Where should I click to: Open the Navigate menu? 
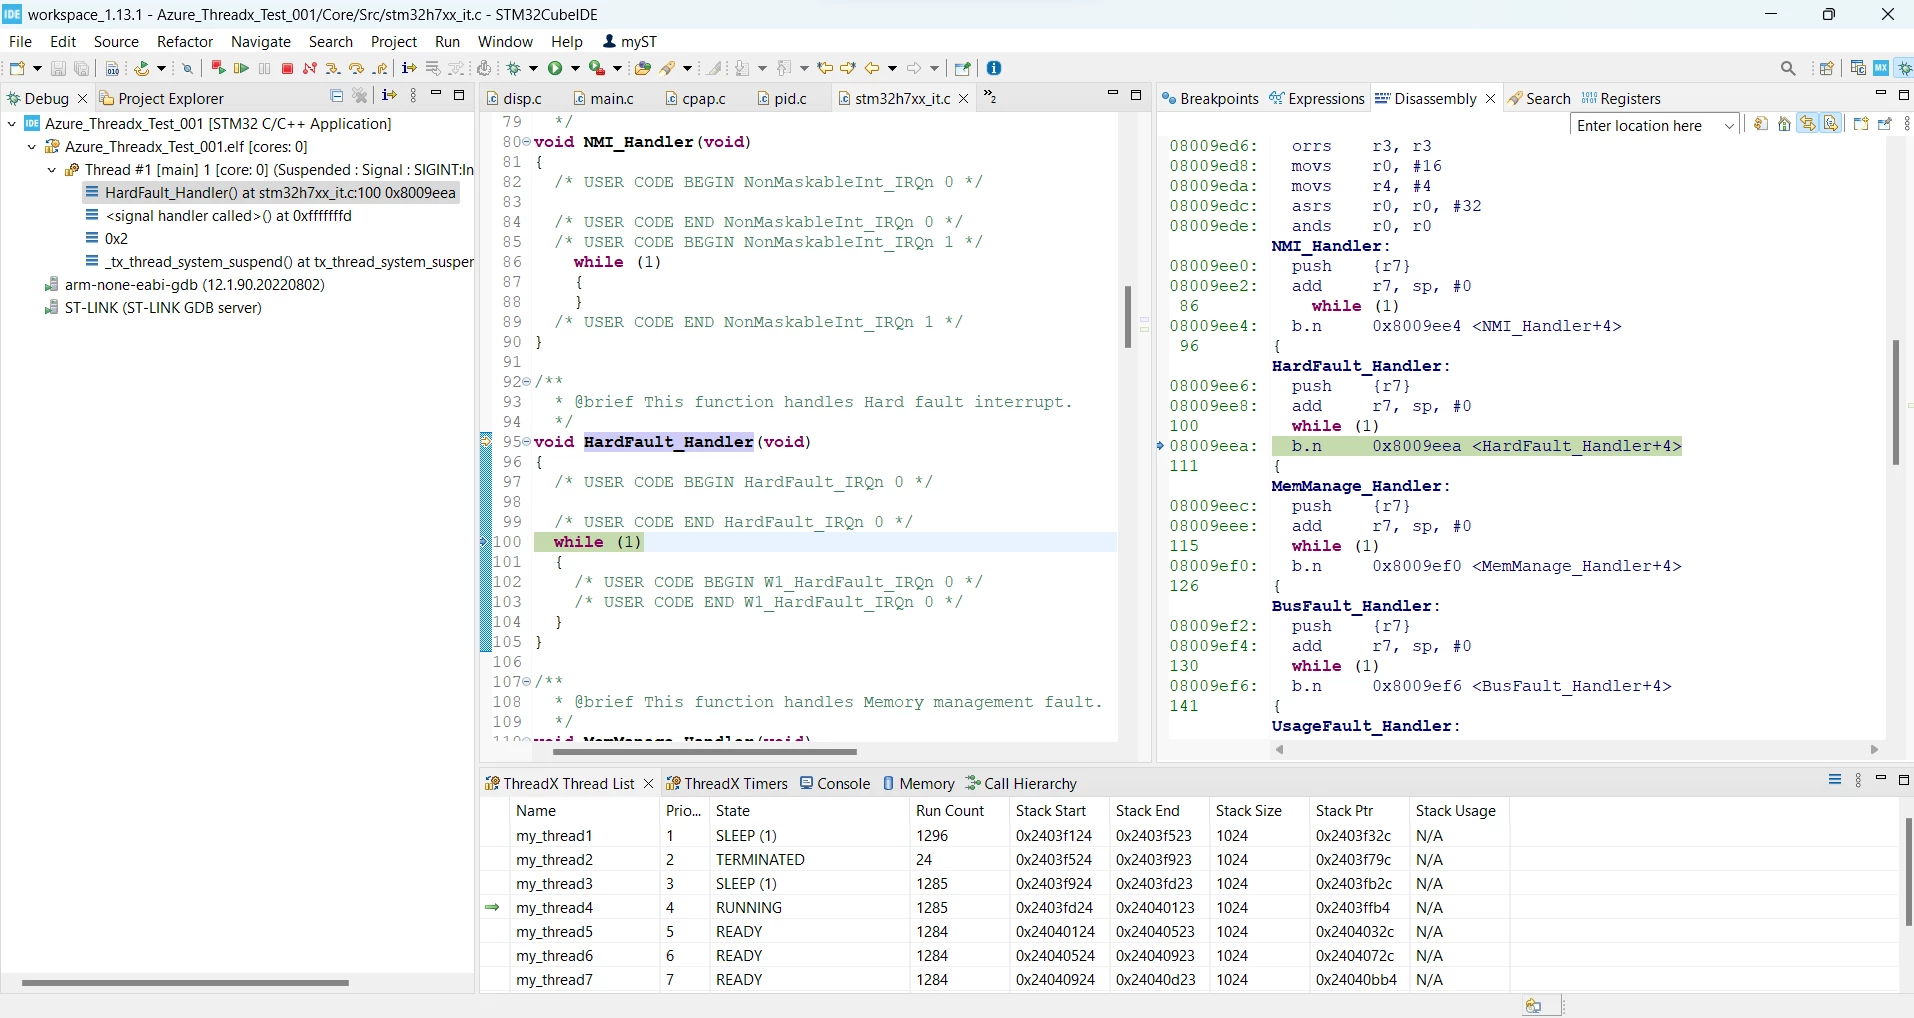click(x=261, y=42)
